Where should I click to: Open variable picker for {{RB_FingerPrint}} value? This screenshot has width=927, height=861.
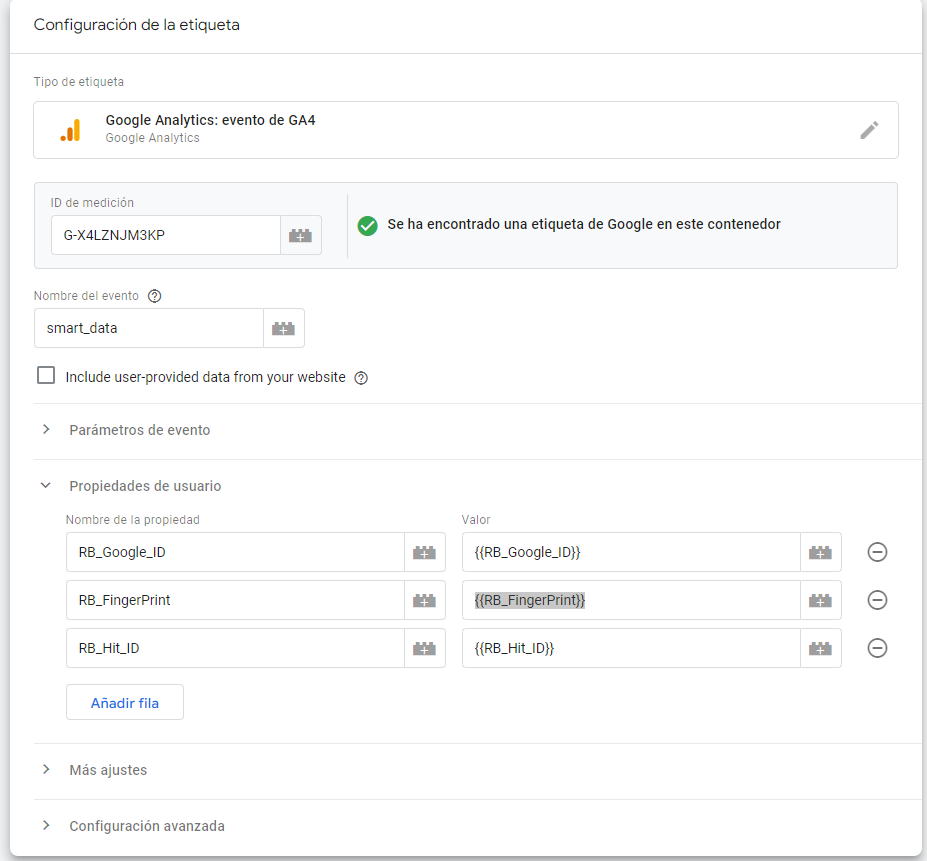click(821, 600)
